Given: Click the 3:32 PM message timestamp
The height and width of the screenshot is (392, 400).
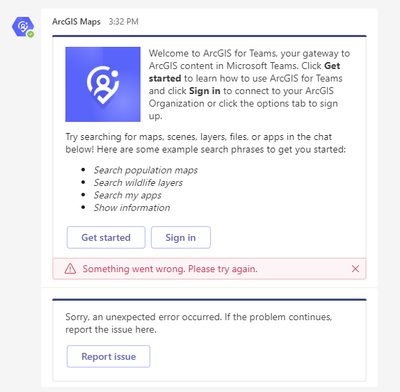Looking at the screenshot, I should click(x=124, y=22).
